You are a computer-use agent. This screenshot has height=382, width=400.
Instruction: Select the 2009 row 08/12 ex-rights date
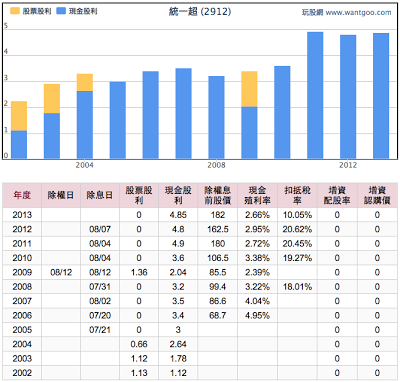(61, 272)
